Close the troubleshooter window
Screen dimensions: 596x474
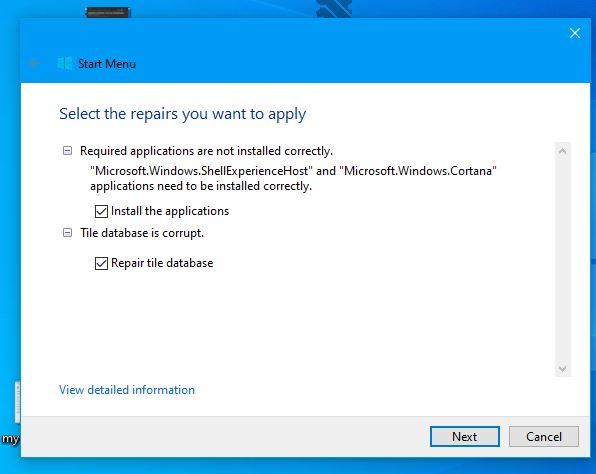pos(575,33)
